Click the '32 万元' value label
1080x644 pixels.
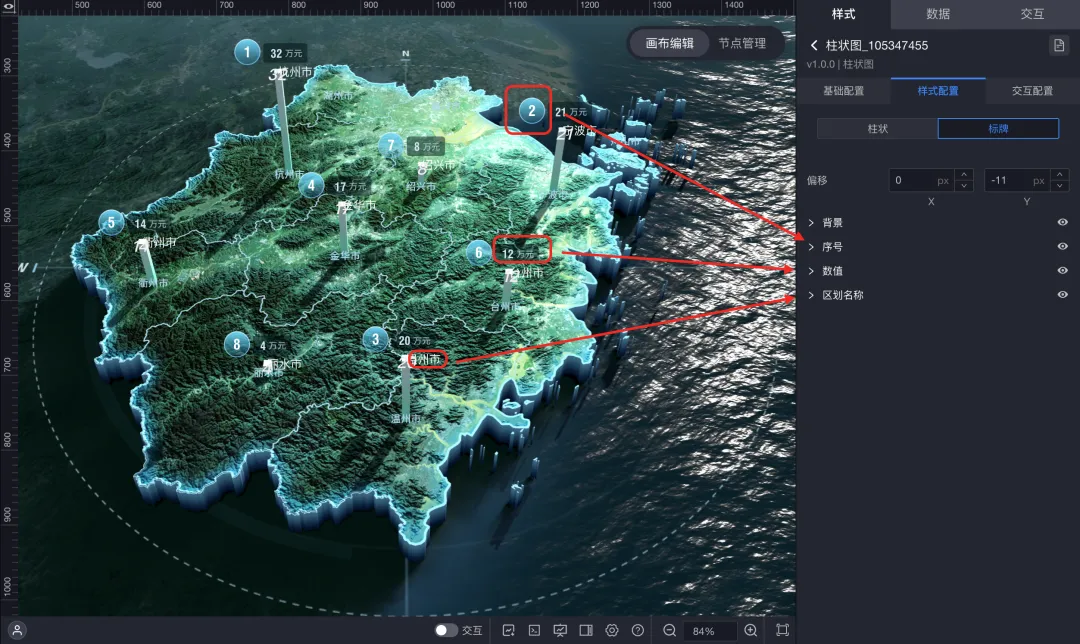[x=286, y=53]
